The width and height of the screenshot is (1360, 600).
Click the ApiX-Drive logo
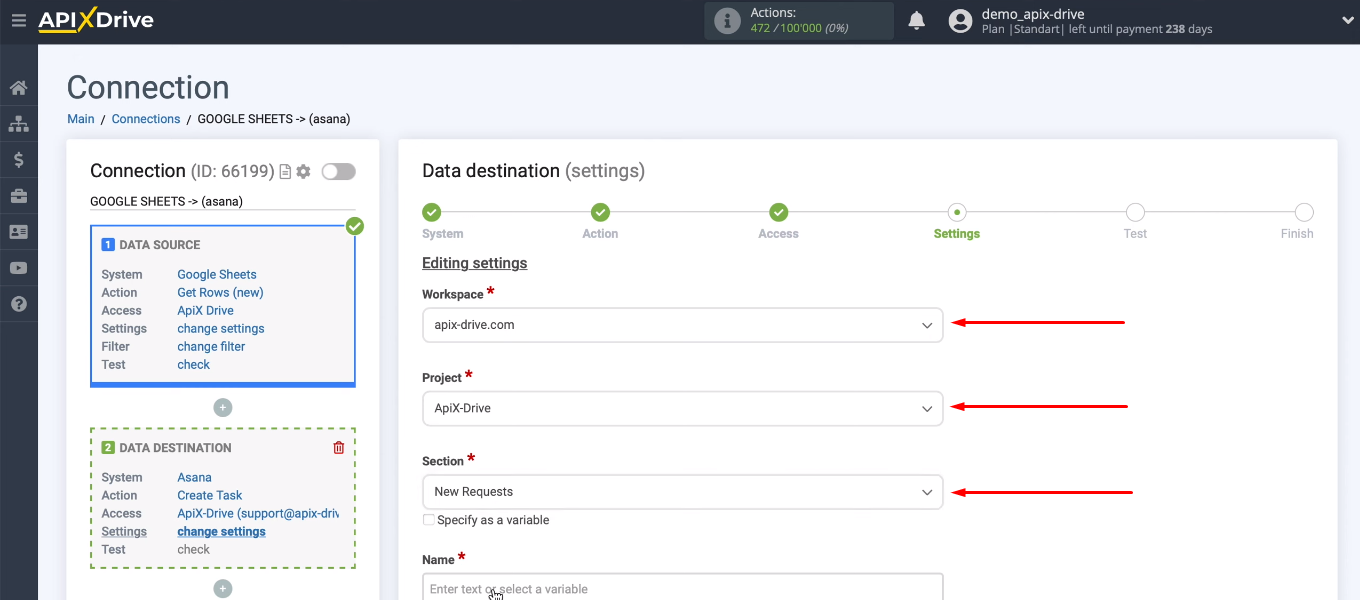[96, 20]
